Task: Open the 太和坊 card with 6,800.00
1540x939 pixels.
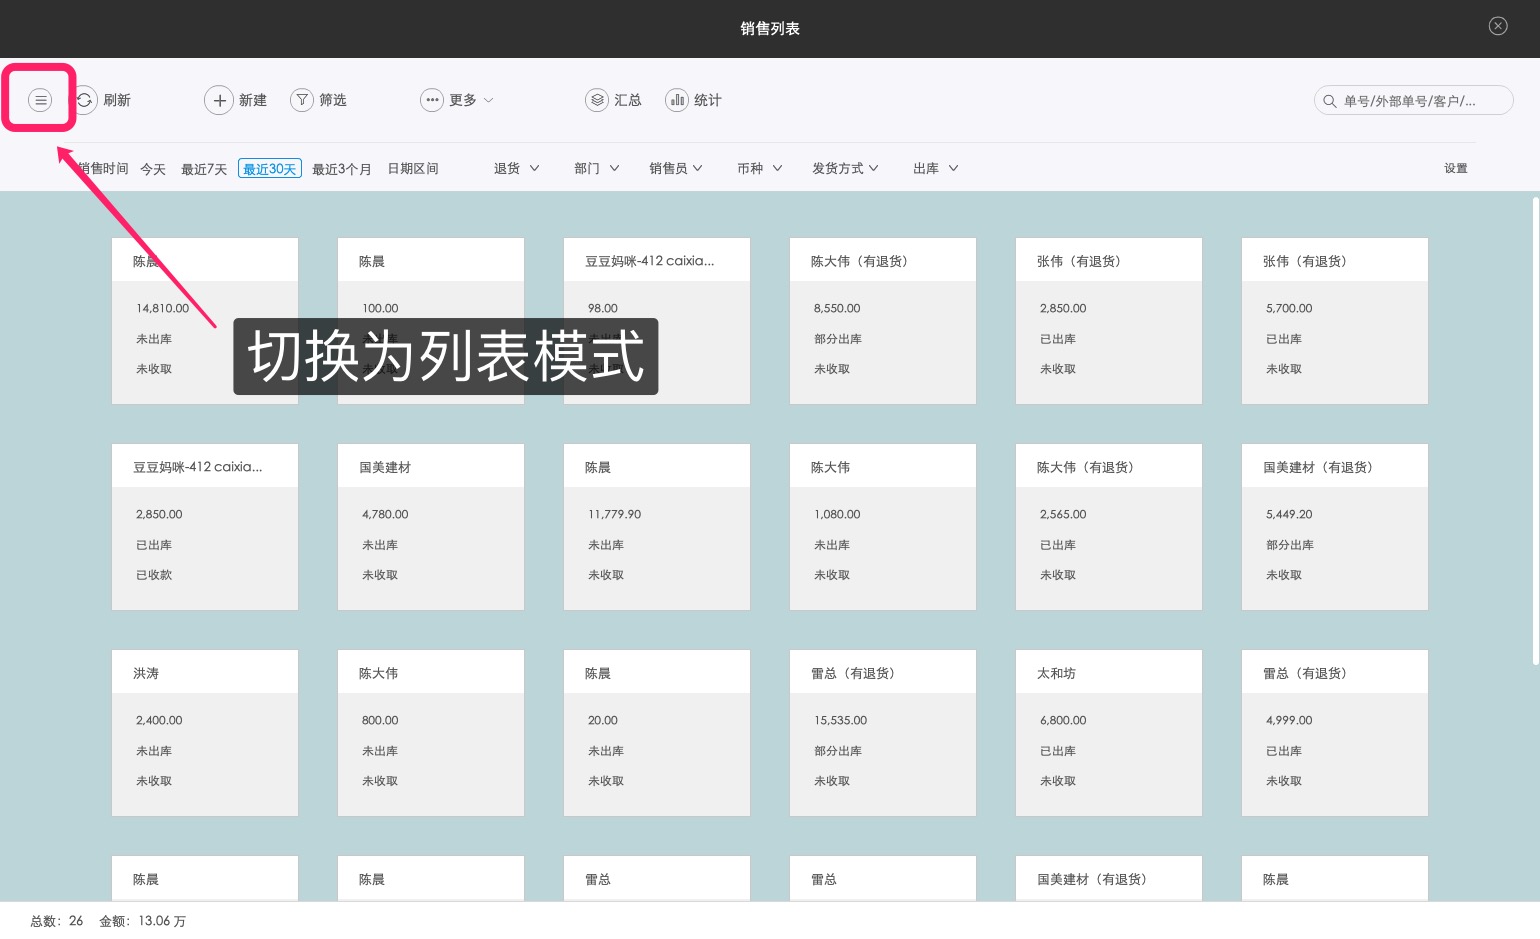Action: coord(1109,733)
